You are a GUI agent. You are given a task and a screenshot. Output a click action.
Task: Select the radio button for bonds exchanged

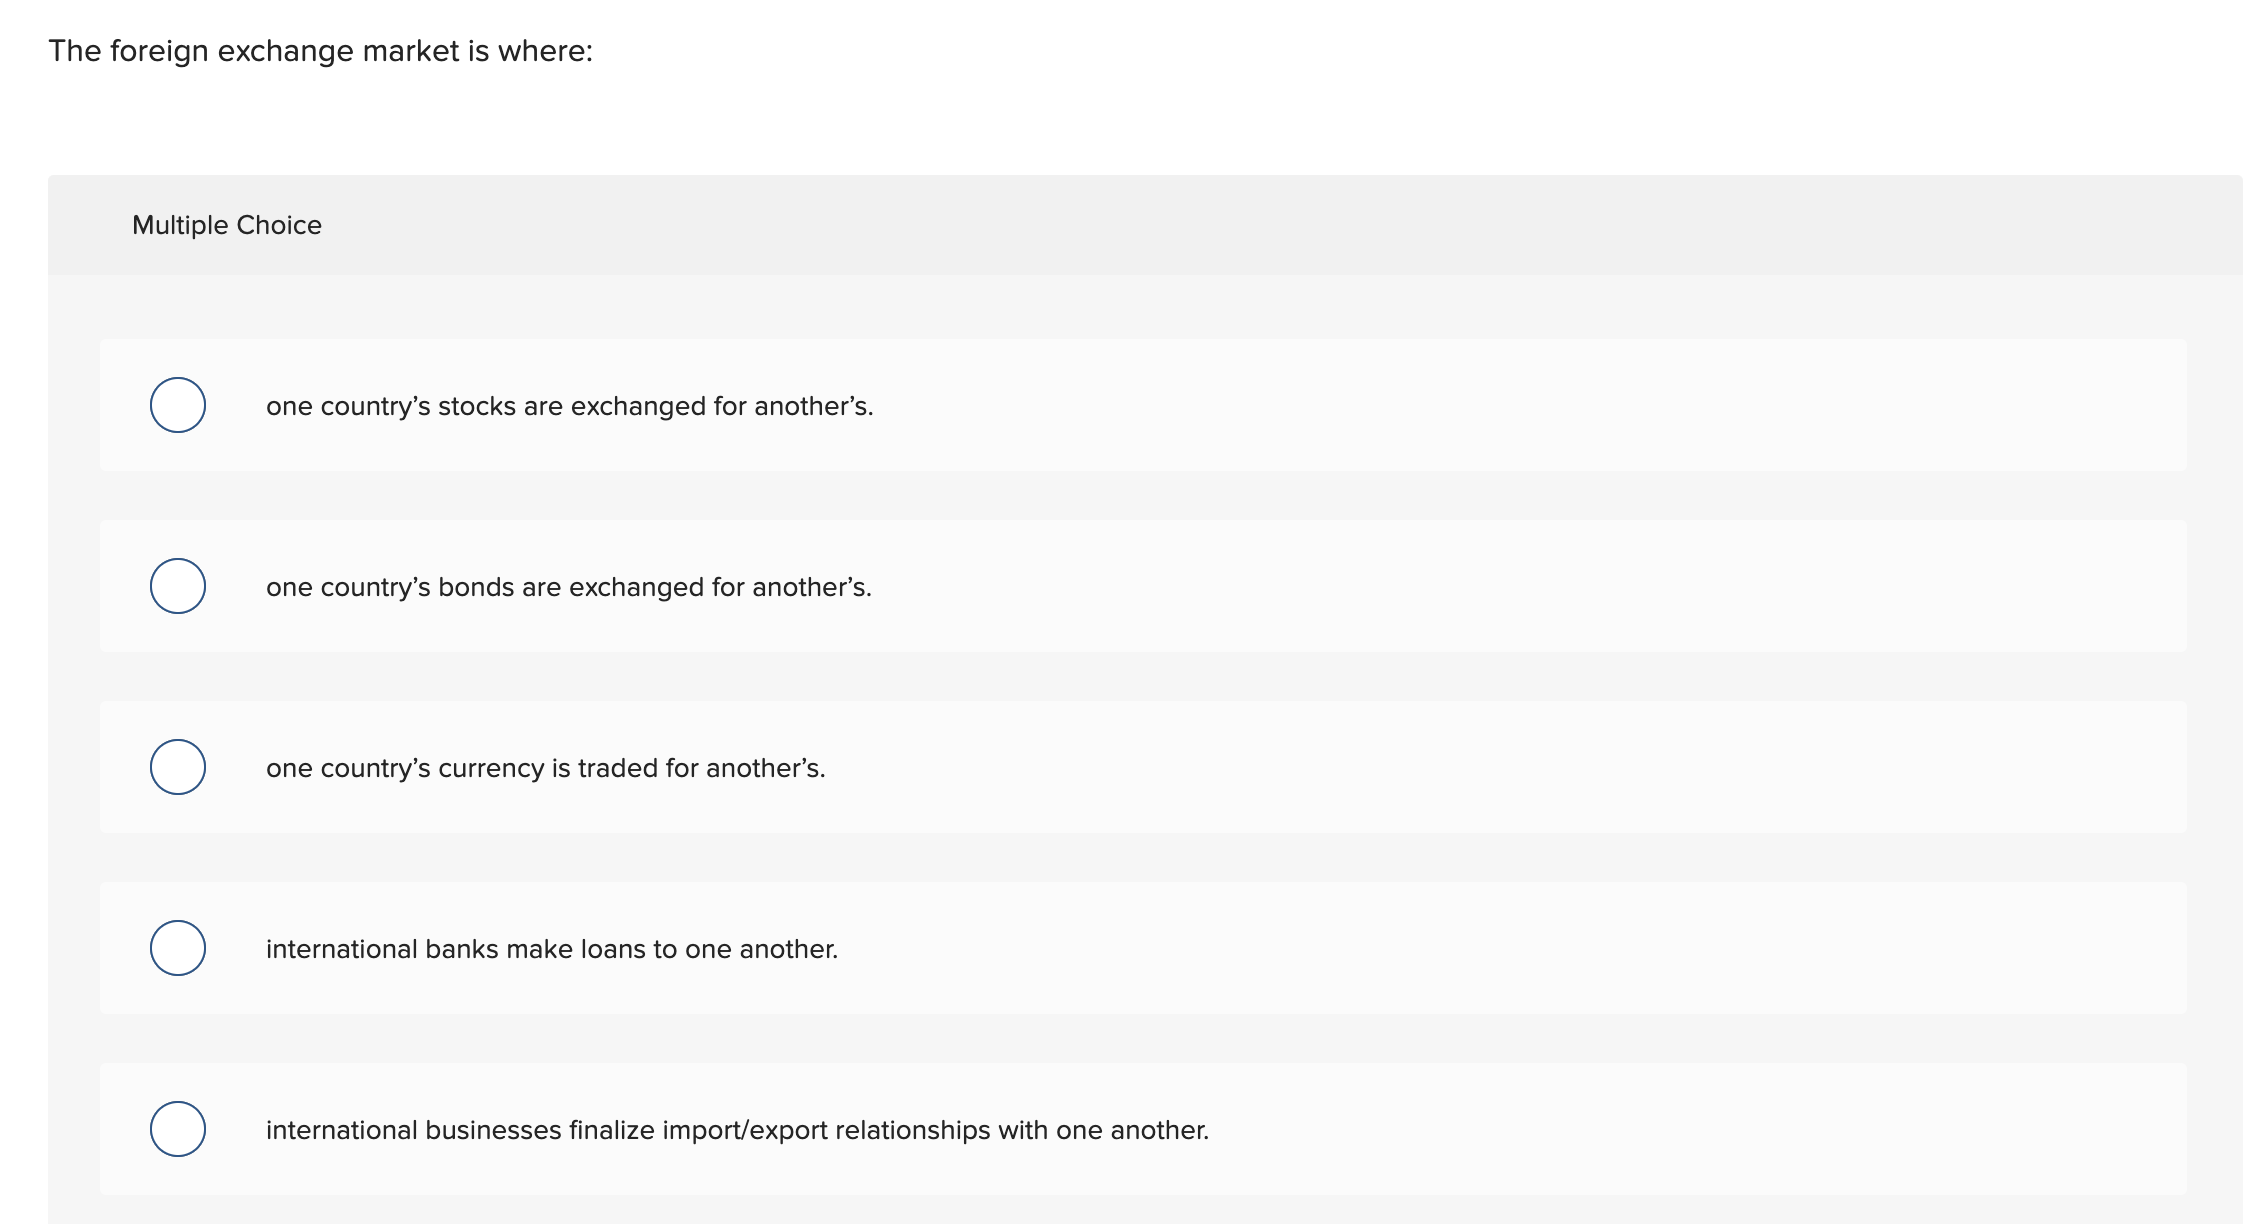tap(178, 586)
